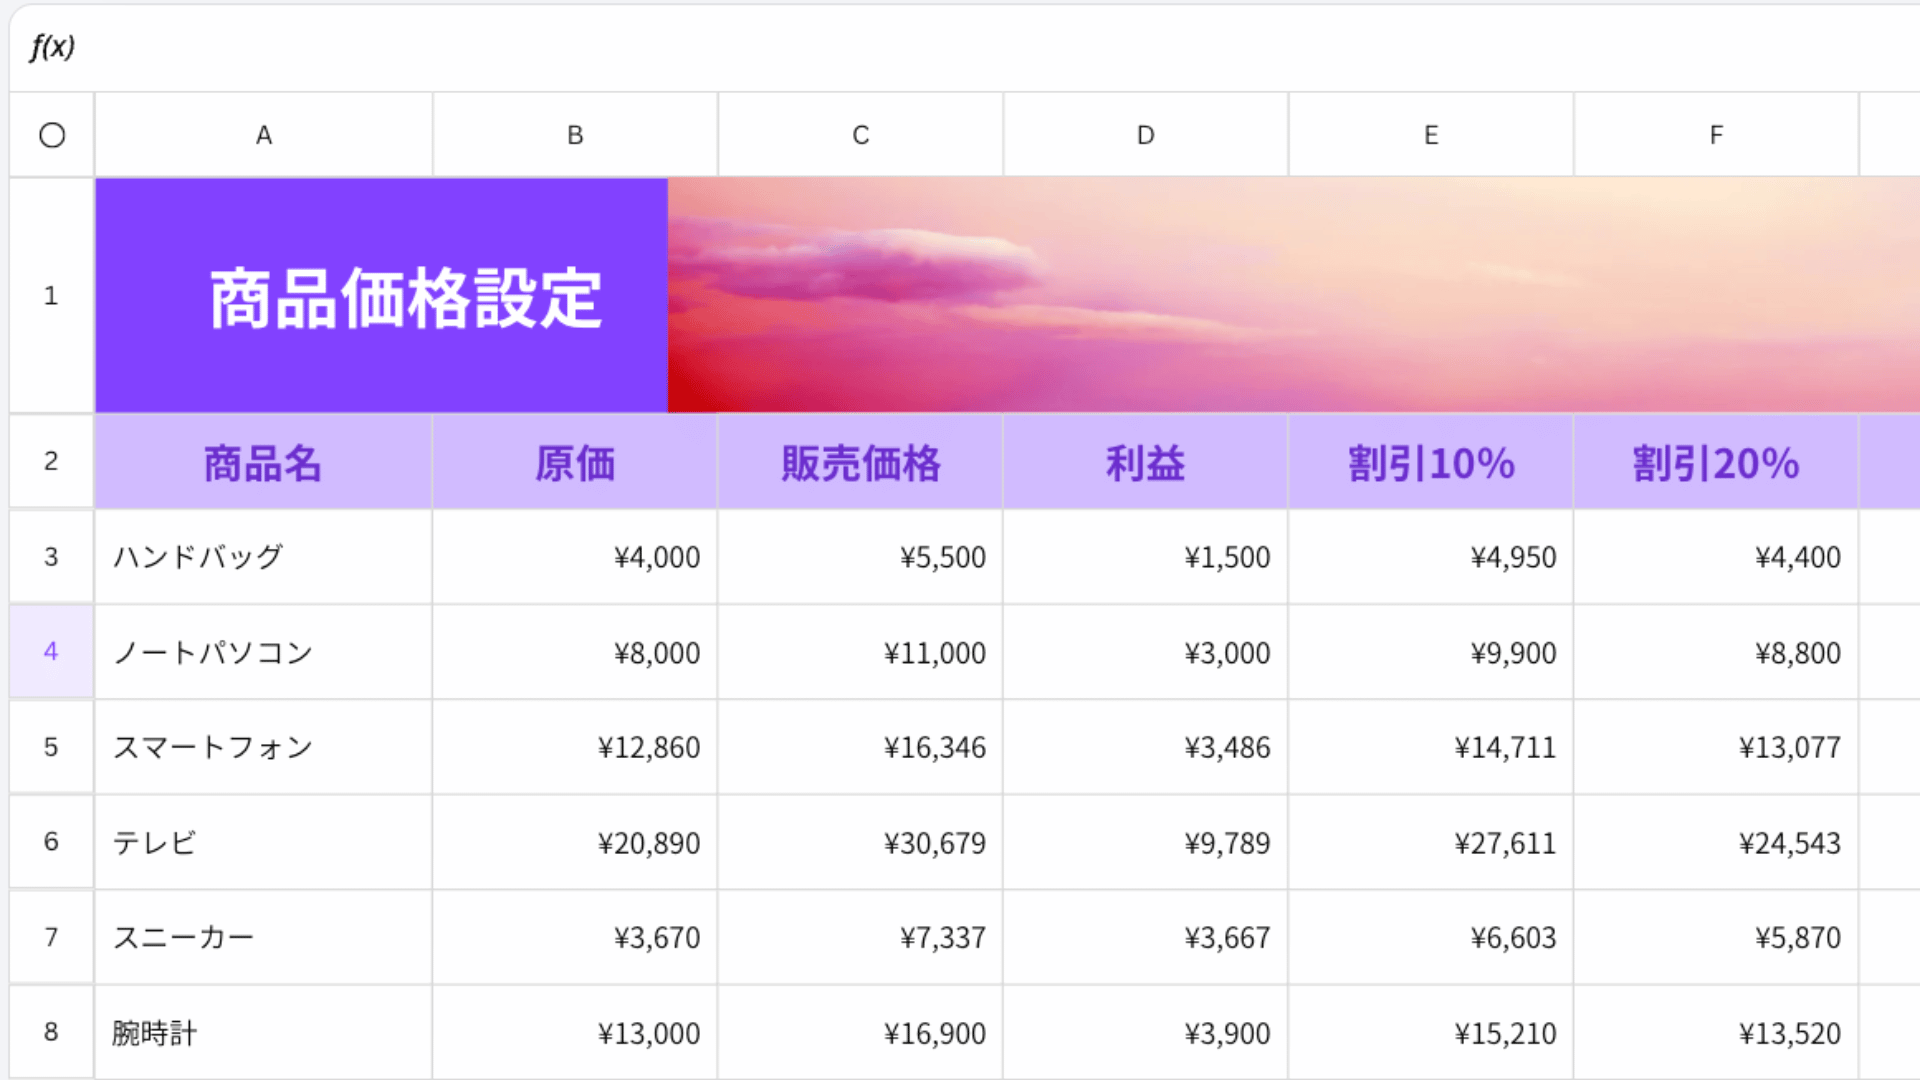
Task: Select the 割引10% header cell
Action: [x=1431, y=463]
